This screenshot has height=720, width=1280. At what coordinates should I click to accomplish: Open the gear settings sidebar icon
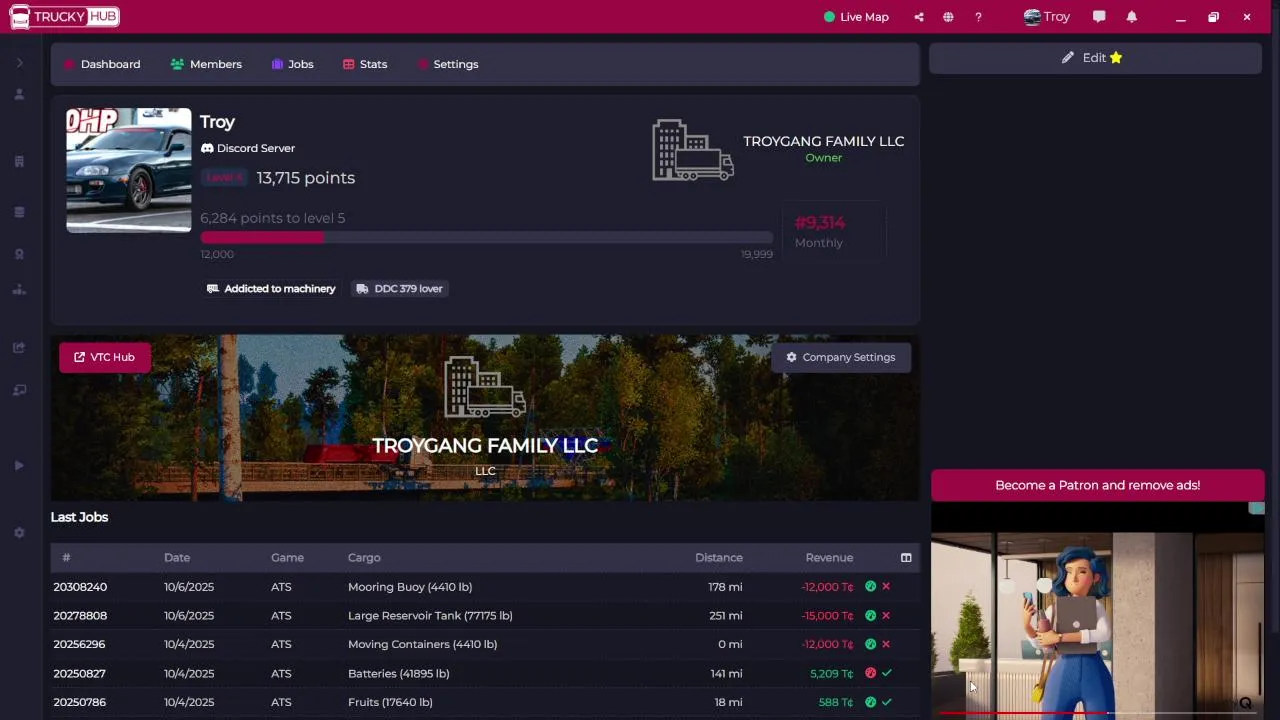tap(19, 533)
